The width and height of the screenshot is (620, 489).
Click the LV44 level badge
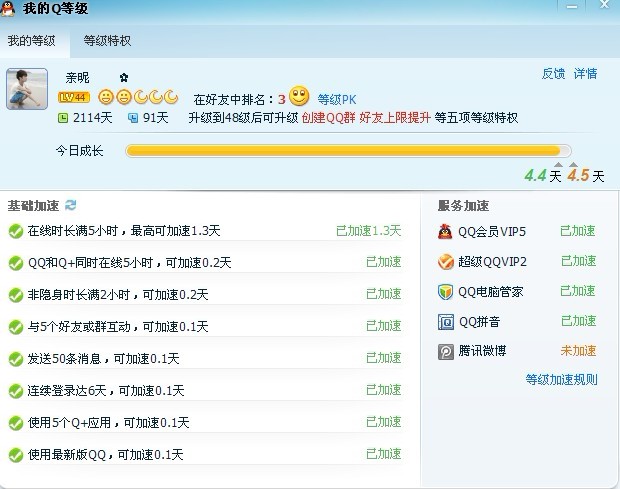74,97
